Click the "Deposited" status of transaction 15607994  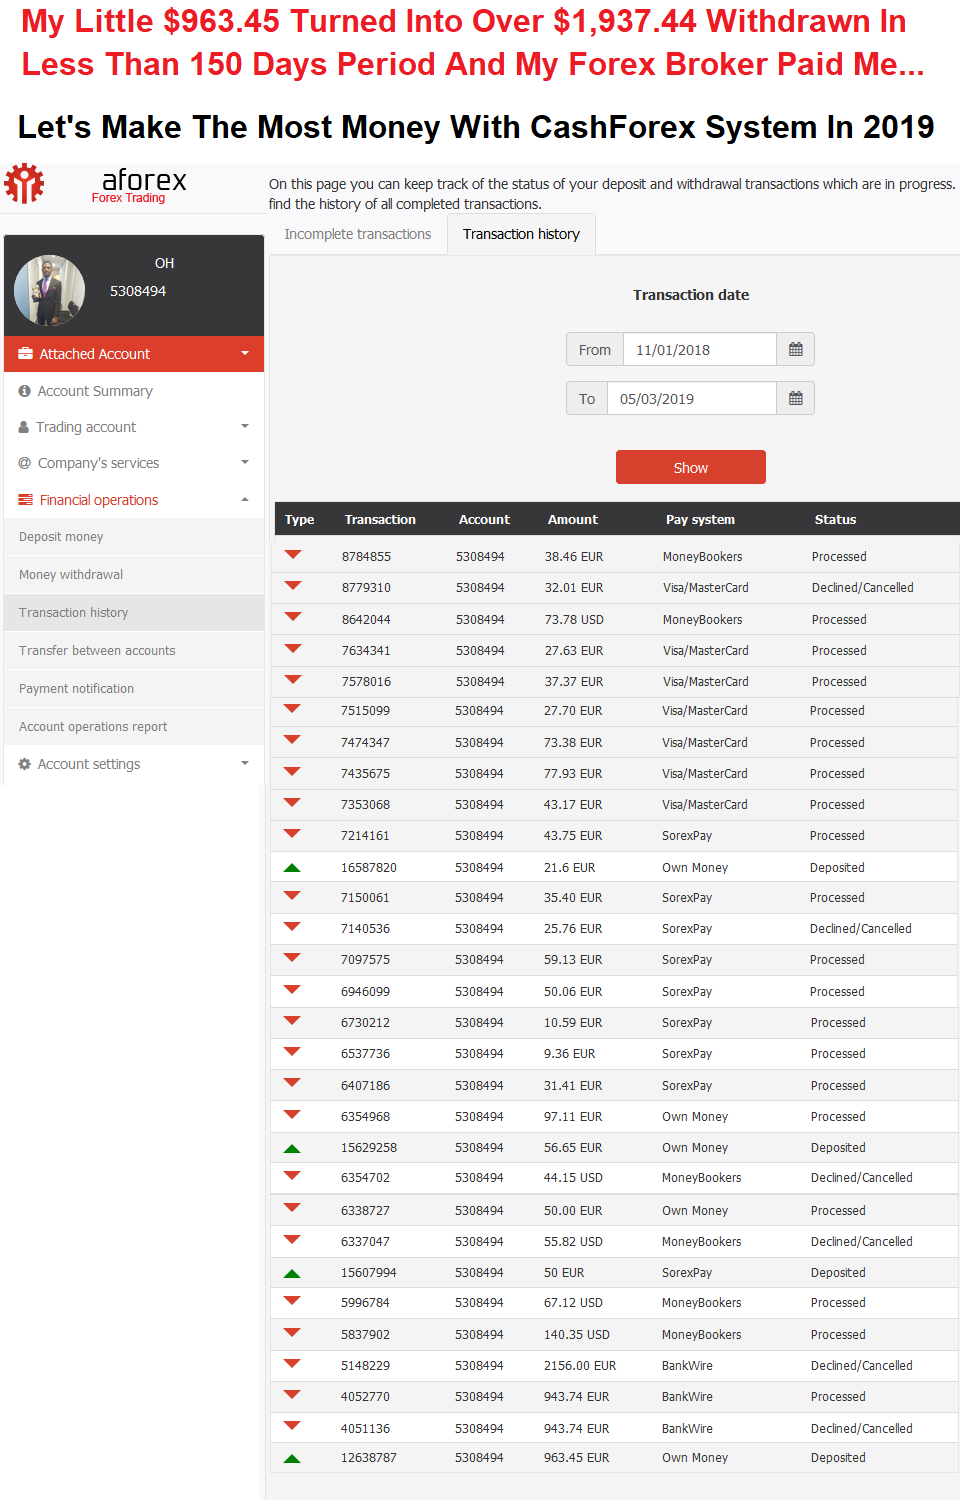(x=838, y=1273)
